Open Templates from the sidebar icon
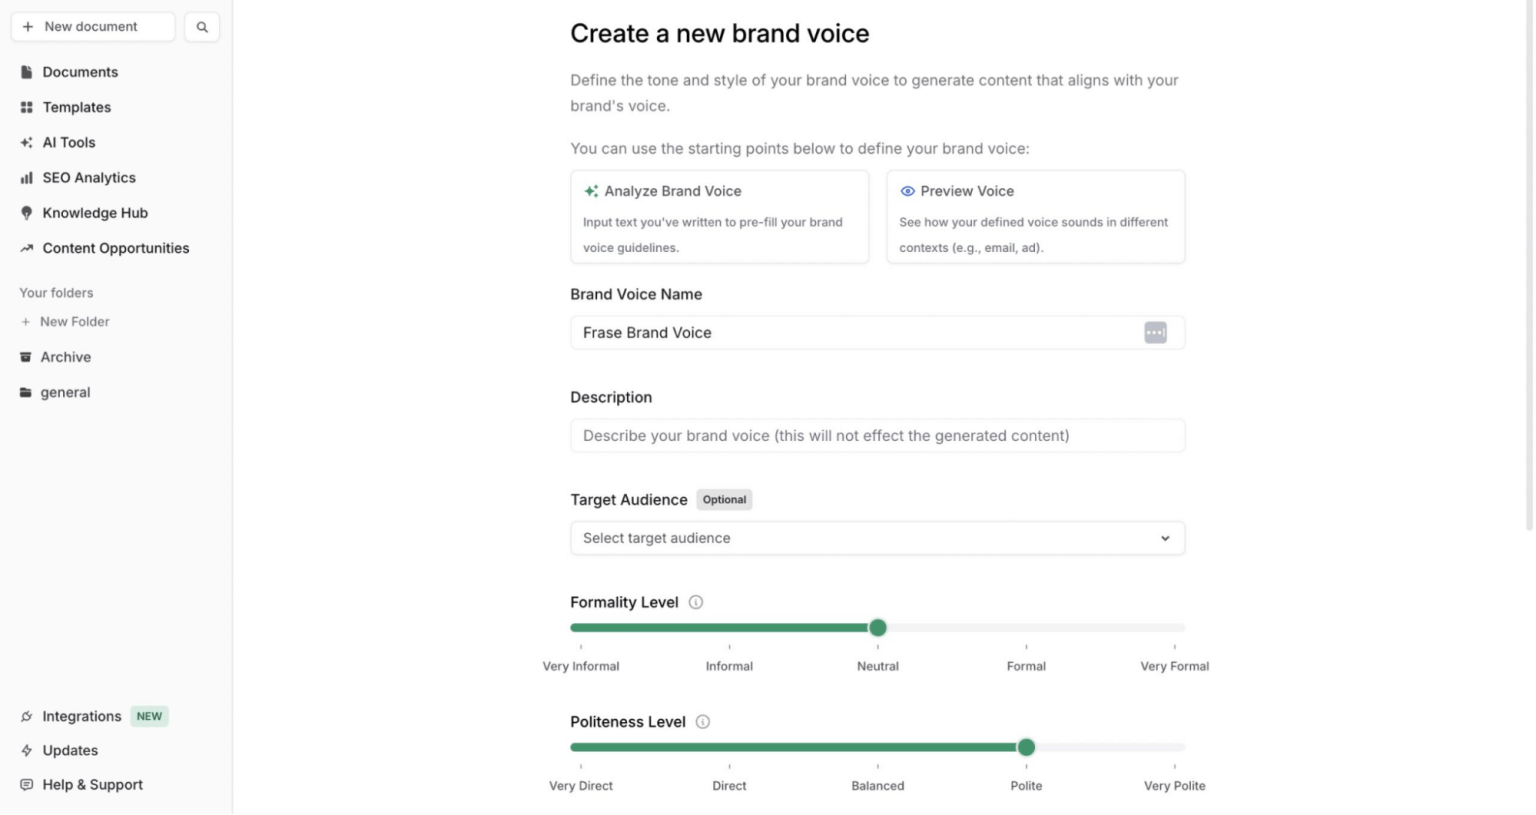The width and height of the screenshot is (1536, 815). tap(27, 107)
